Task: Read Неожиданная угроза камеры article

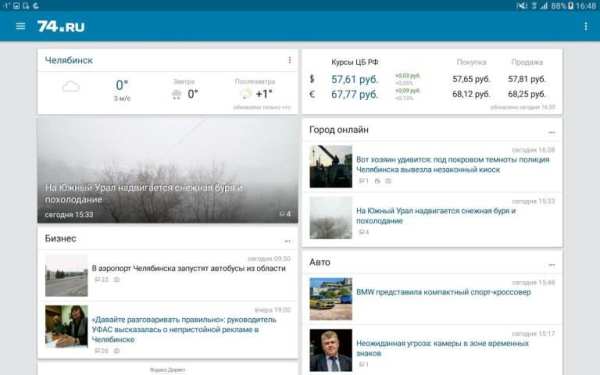Action: (442, 348)
